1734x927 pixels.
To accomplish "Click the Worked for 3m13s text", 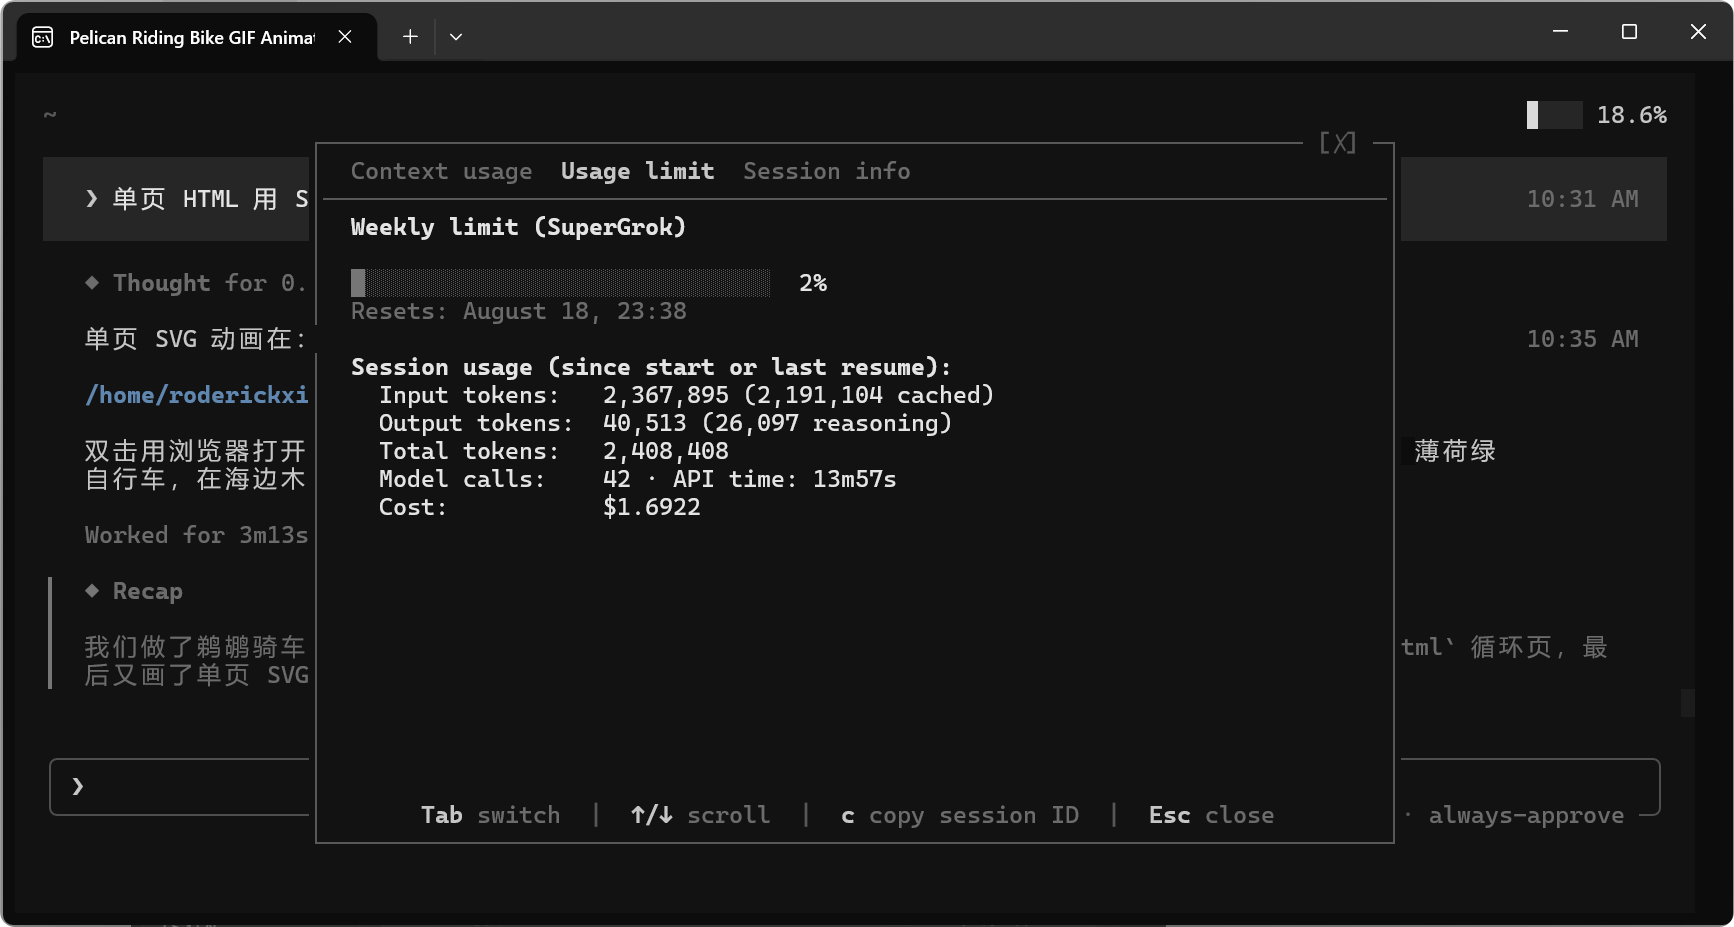I will [196, 535].
